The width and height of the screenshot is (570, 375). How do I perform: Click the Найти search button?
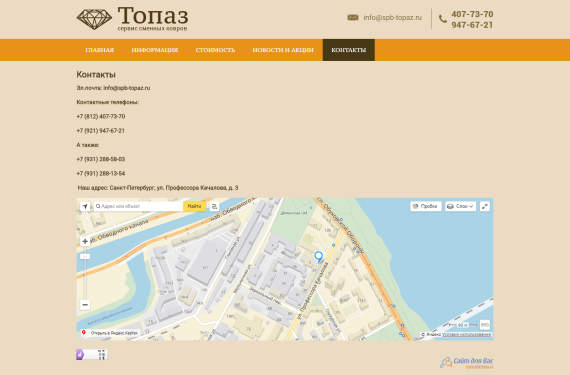click(194, 206)
